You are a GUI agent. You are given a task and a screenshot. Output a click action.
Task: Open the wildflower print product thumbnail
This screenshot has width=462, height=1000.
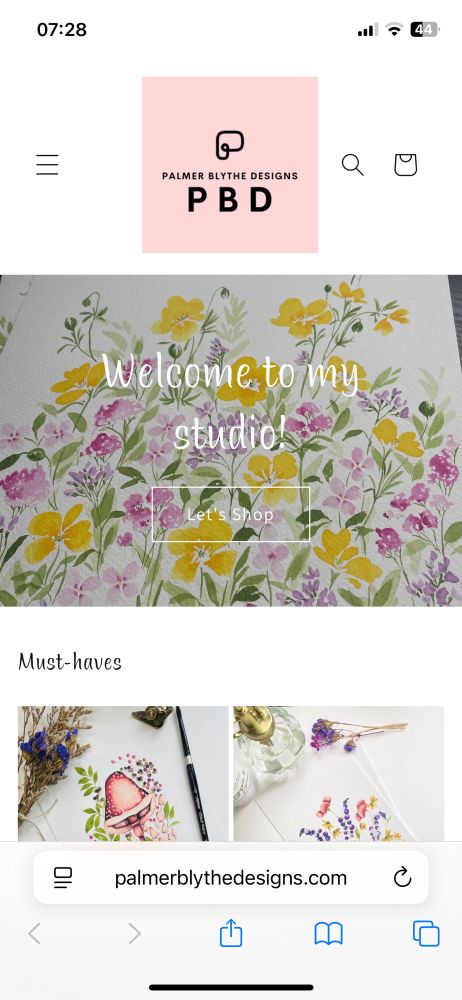339,773
